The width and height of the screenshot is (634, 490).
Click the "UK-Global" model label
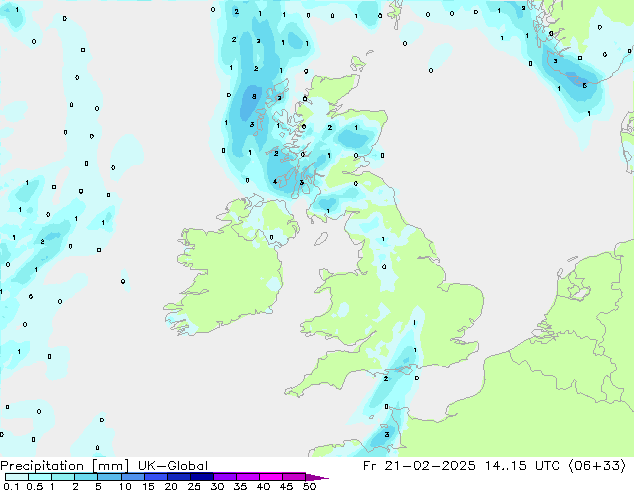173,466
